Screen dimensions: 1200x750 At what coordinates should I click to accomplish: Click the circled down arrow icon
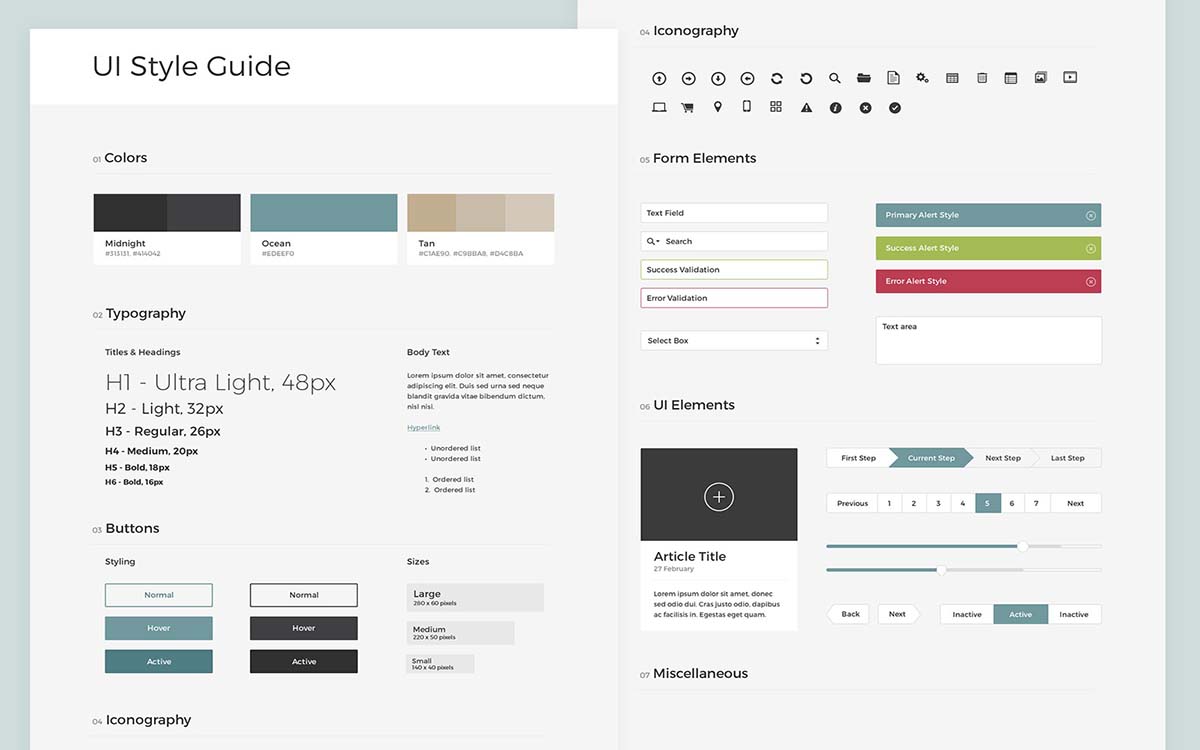[x=718, y=78]
